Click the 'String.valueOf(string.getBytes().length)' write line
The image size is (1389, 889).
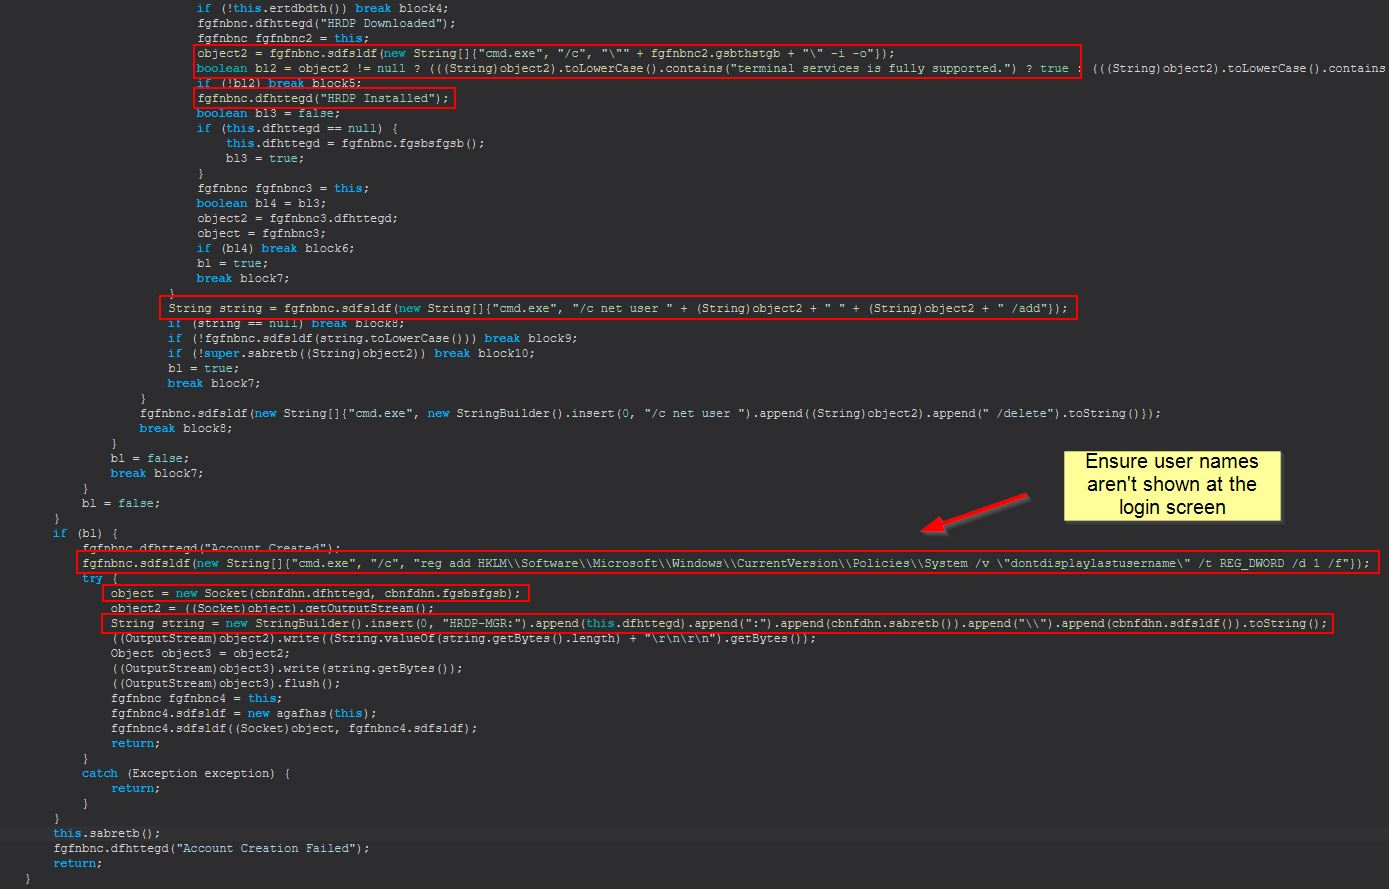(463, 638)
